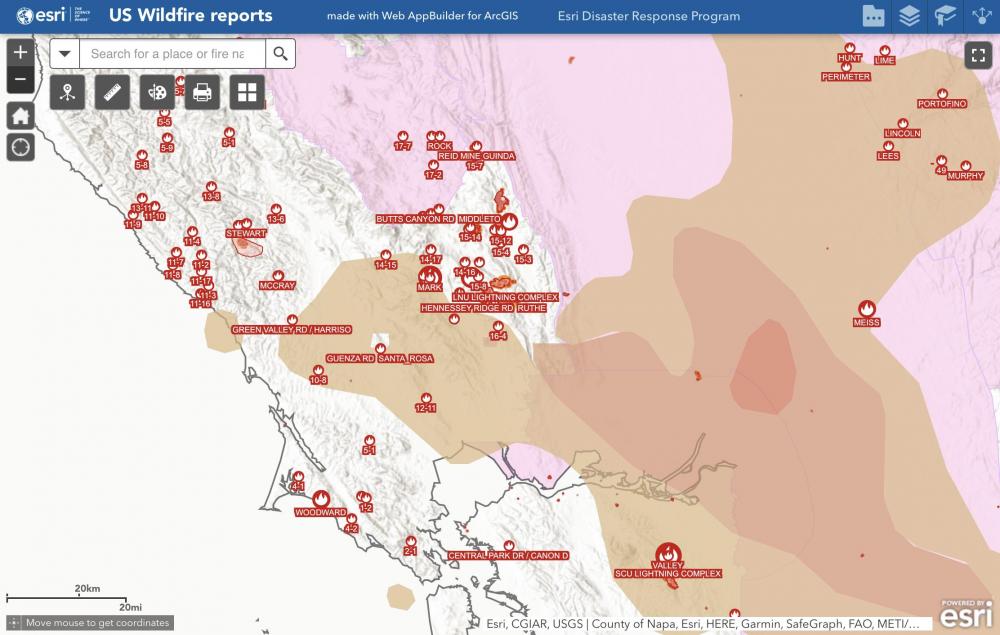This screenshot has width=1000, height=635.
Task: Open the Measurement ruler tool
Action: pos(112,92)
